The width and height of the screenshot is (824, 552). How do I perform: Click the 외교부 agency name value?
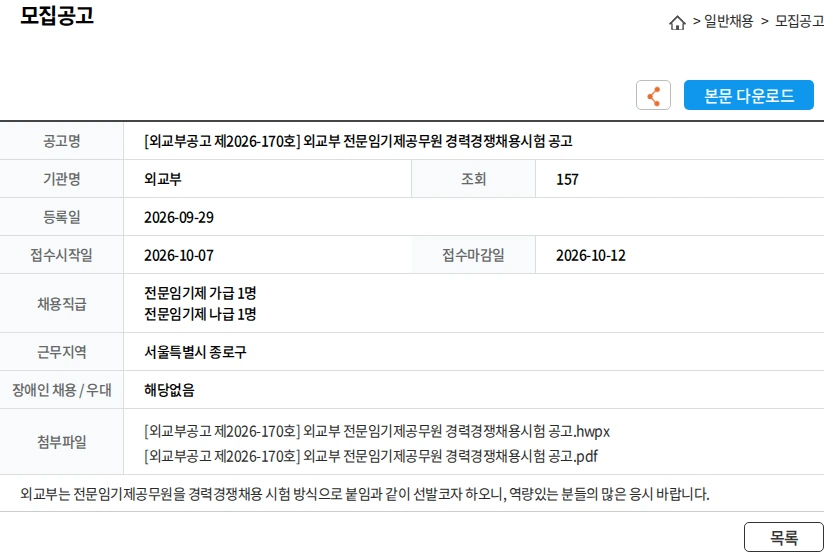(162, 179)
